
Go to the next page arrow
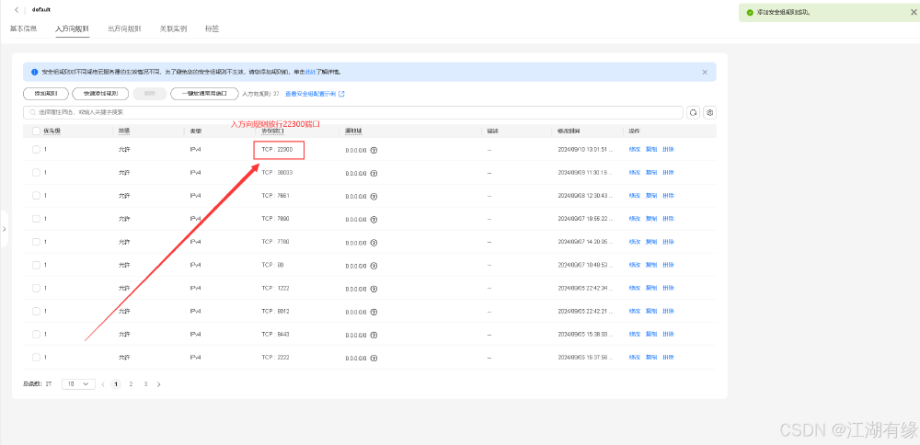click(158, 384)
